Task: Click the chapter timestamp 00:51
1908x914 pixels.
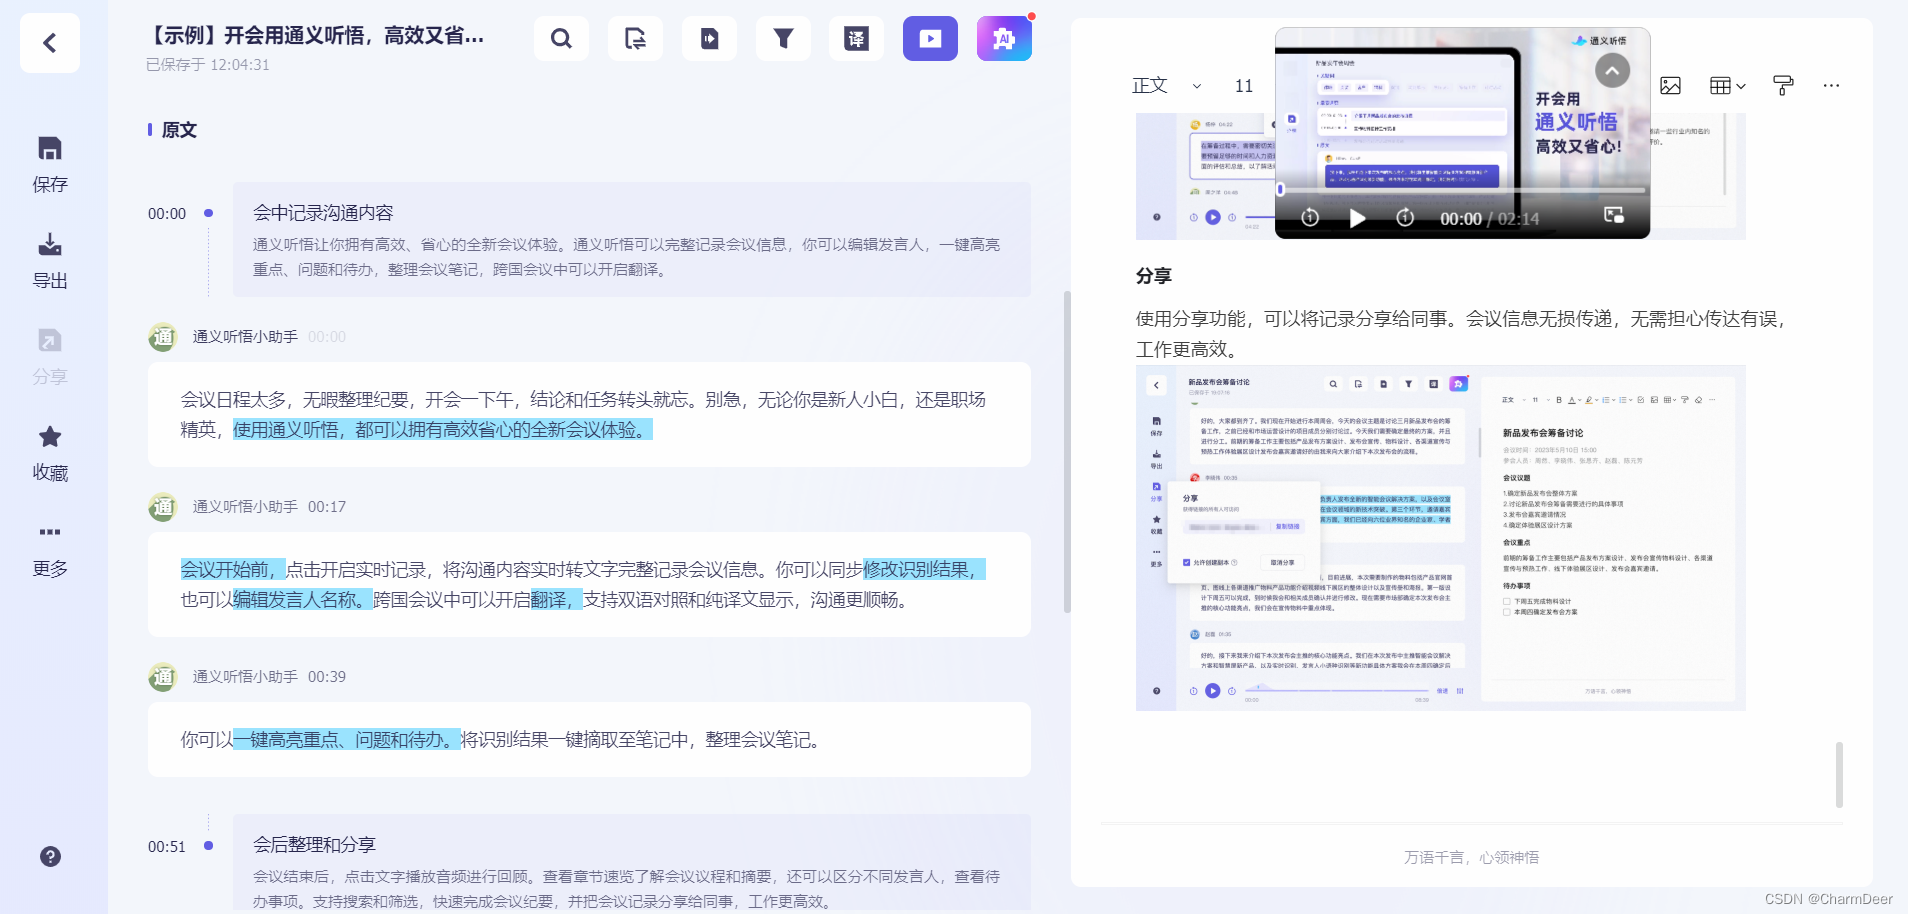Action: [167, 846]
